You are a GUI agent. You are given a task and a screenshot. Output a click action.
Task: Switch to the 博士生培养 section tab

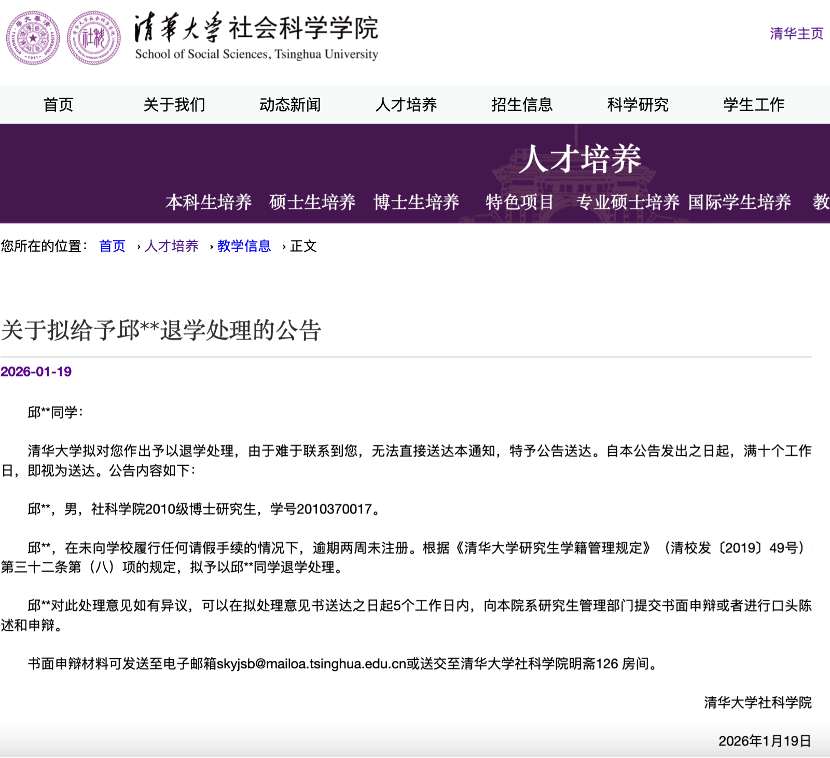pyautogui.click(x=414, y=201)
